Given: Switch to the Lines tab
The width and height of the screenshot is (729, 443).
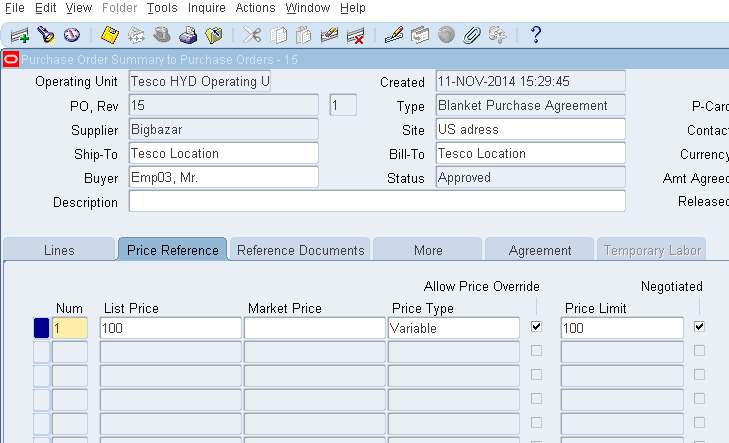Looking at the screenshot, I should [59, 250].
